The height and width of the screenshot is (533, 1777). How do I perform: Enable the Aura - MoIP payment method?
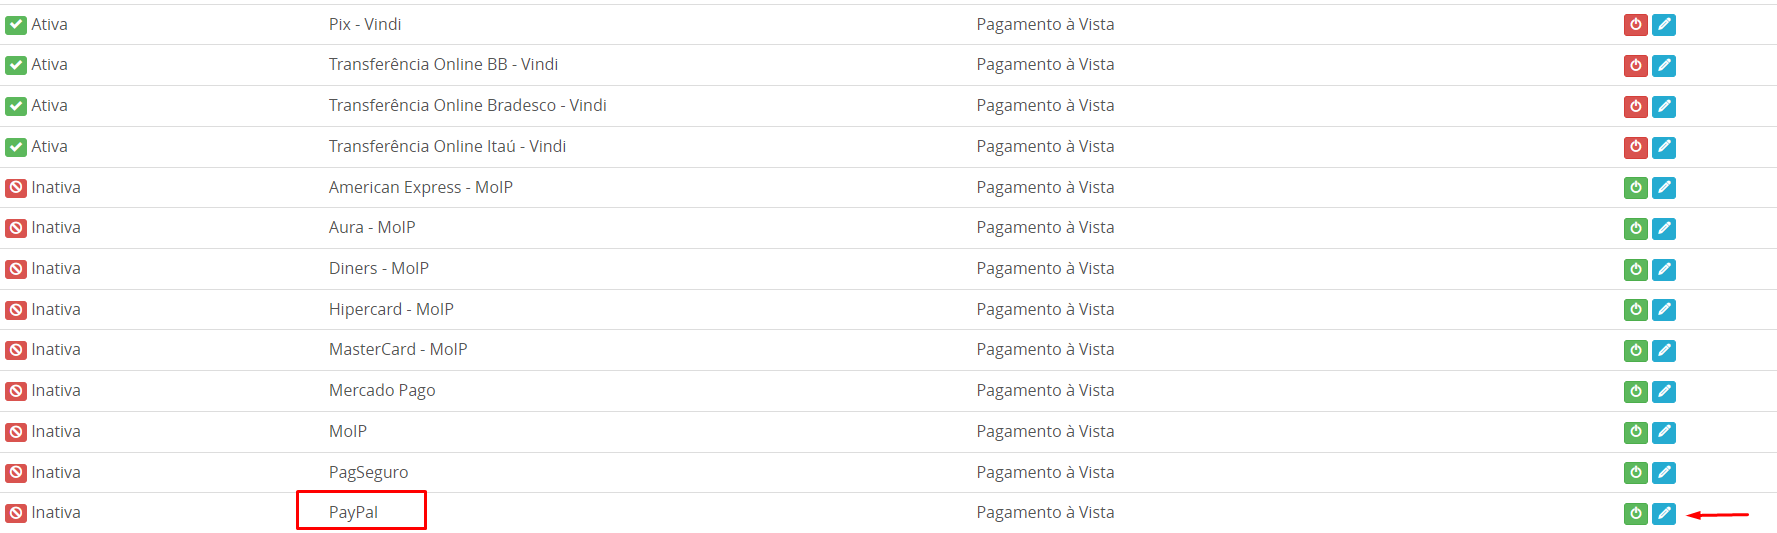click(x=1635, y=229)
